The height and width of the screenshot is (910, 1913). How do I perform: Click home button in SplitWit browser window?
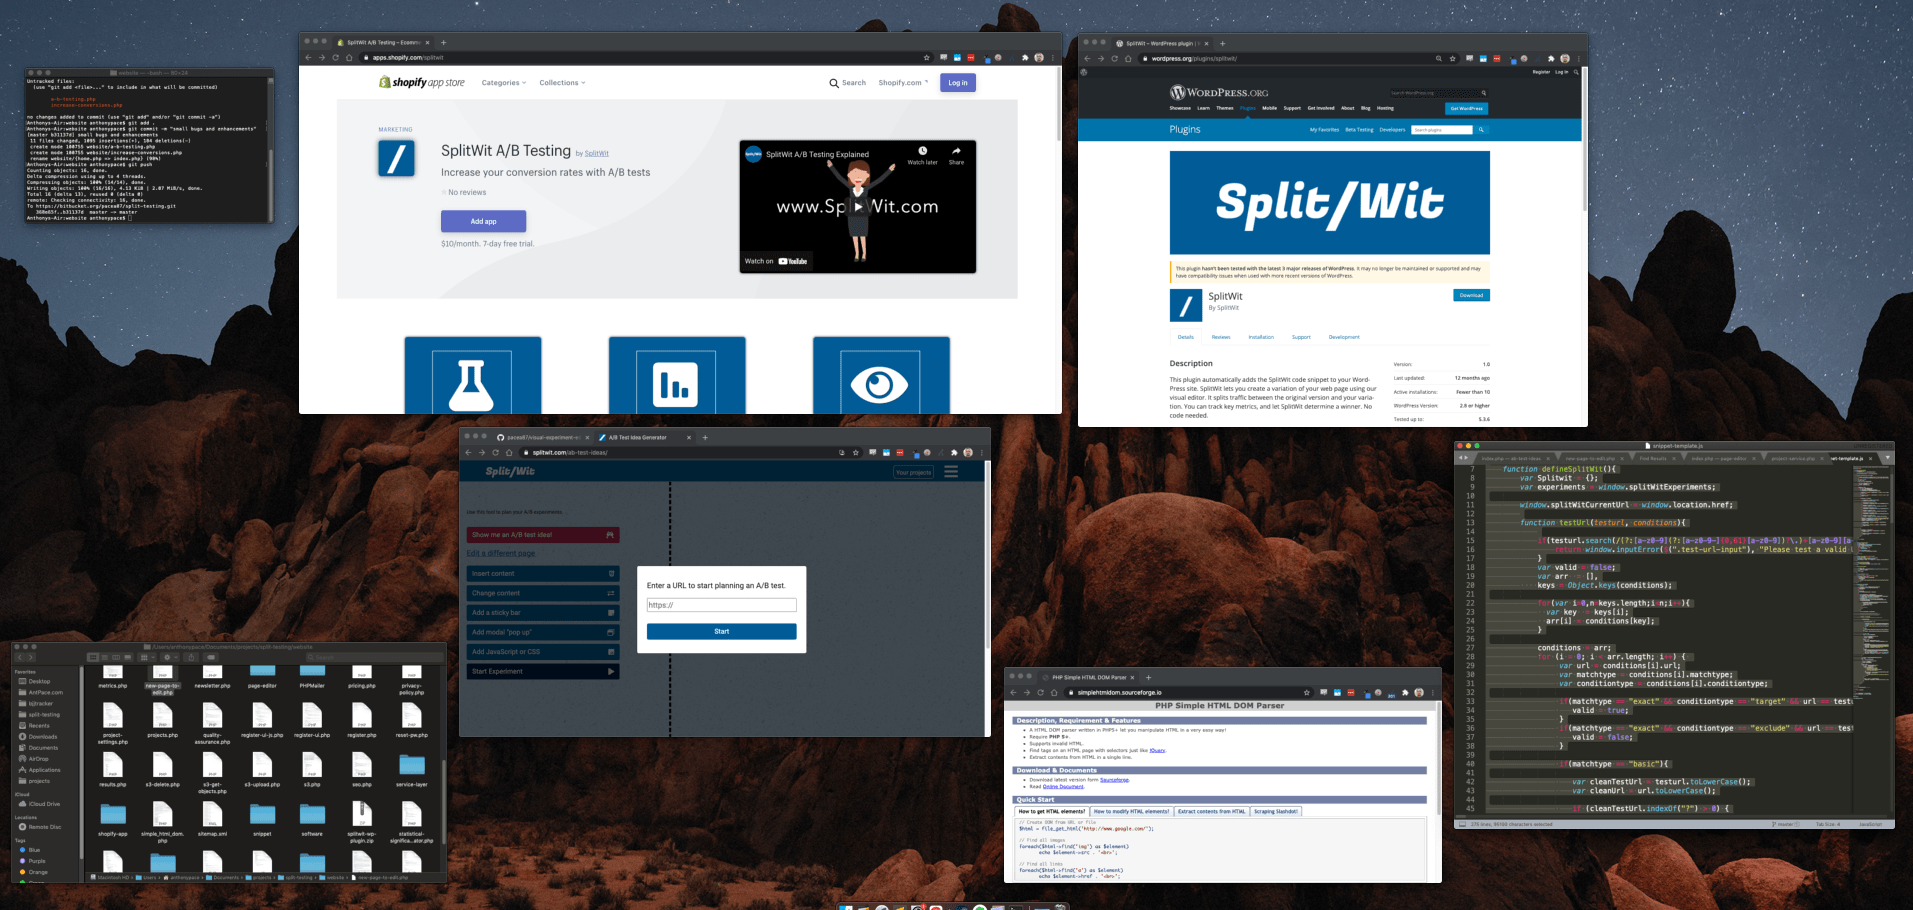point(509,453)
